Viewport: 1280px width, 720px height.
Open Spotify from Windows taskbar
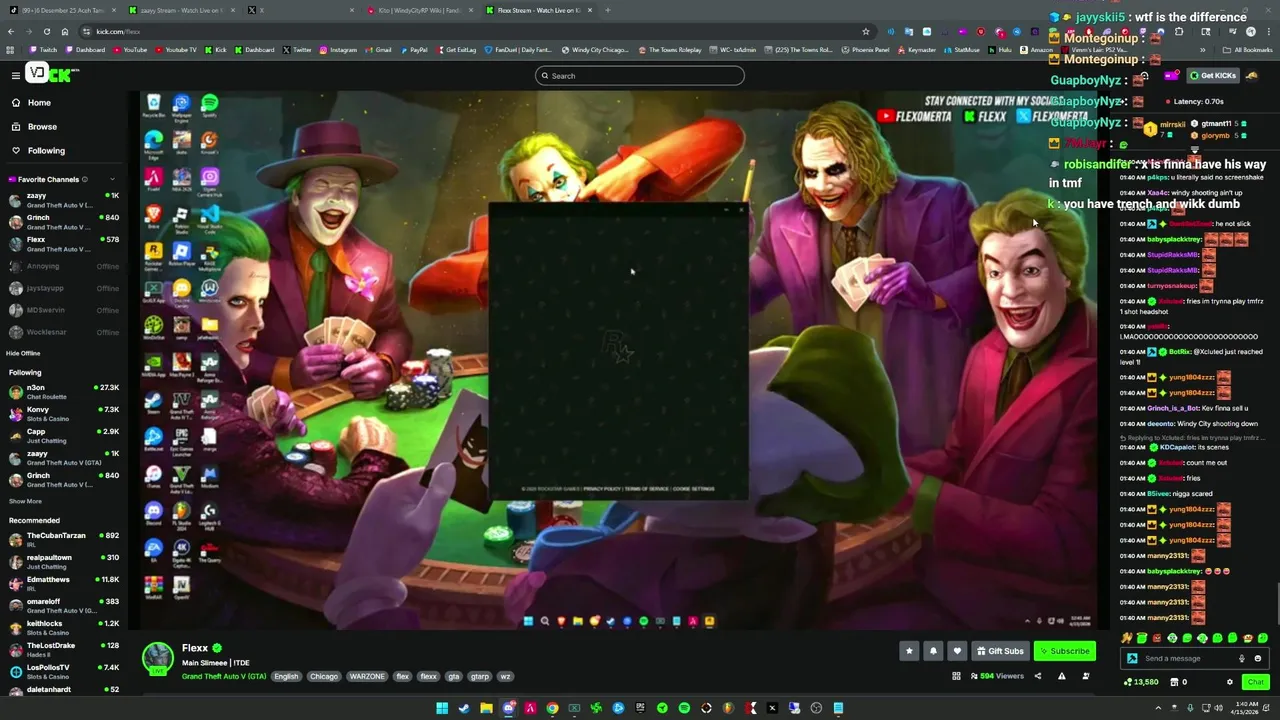[684, 708]
